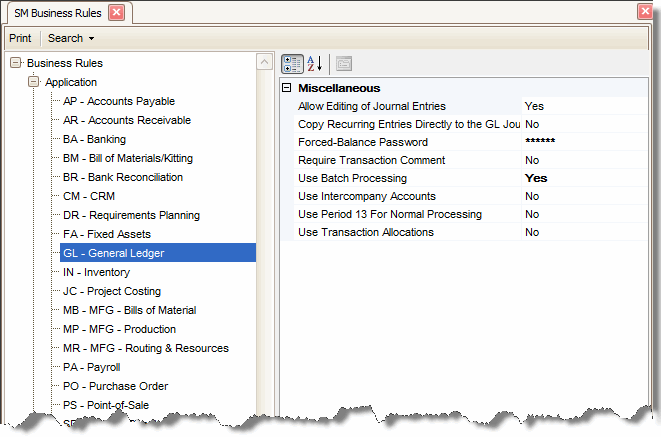Open GL - General Ledger rules

pos(113,253)
